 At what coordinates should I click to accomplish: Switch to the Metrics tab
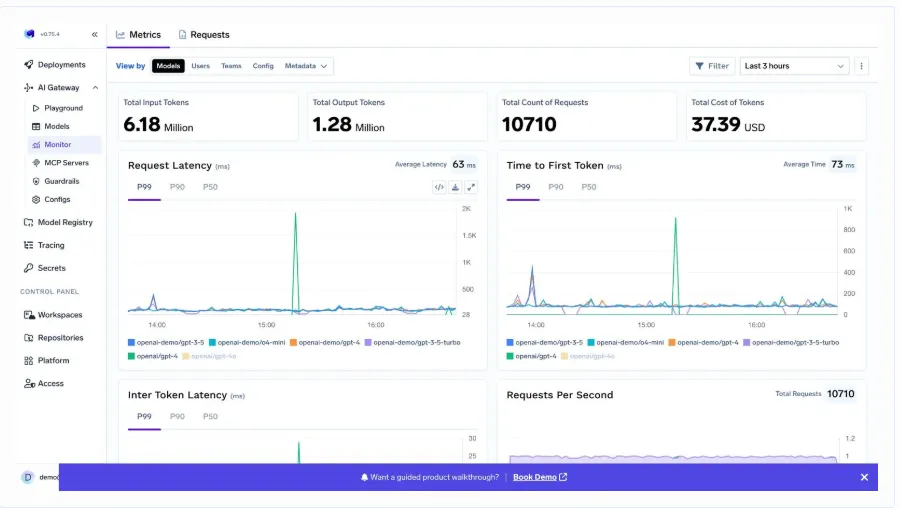coord(138,35)
